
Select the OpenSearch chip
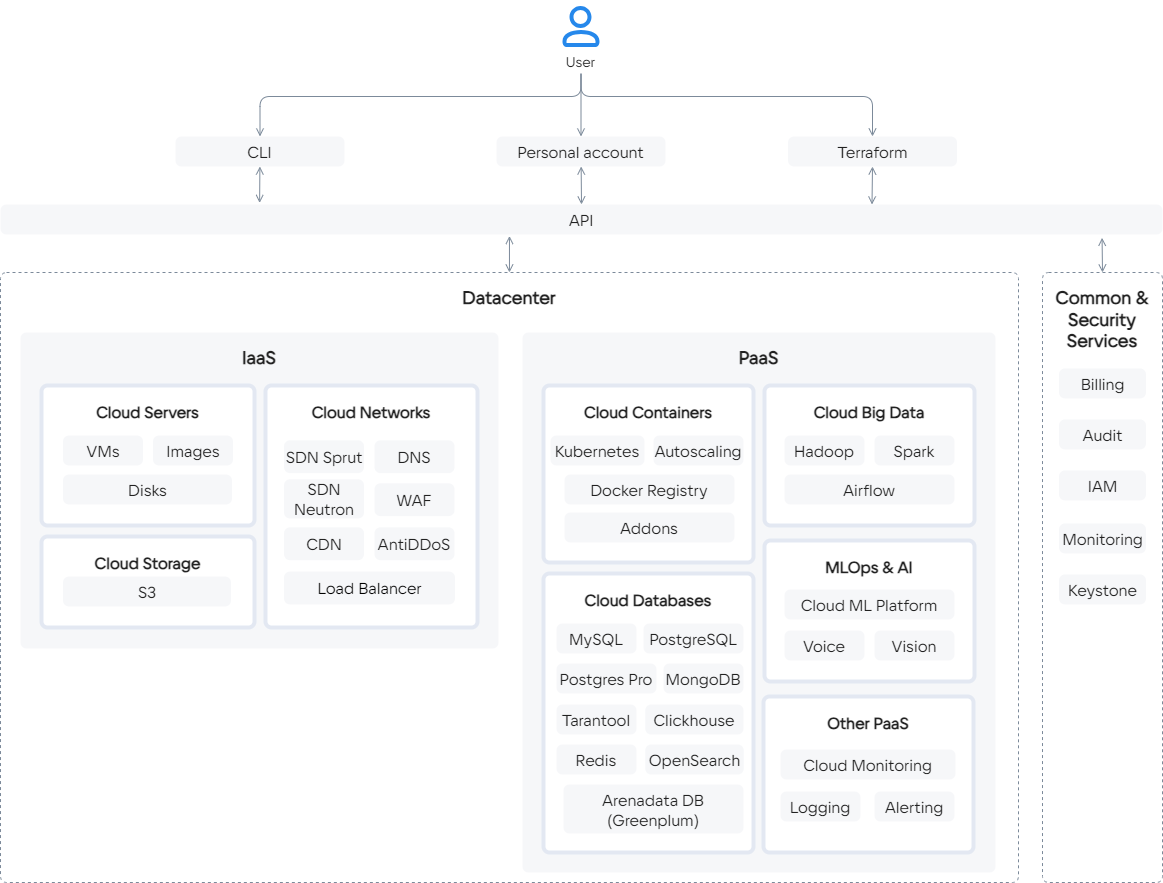pyautogui.click(x=694, y=760)
